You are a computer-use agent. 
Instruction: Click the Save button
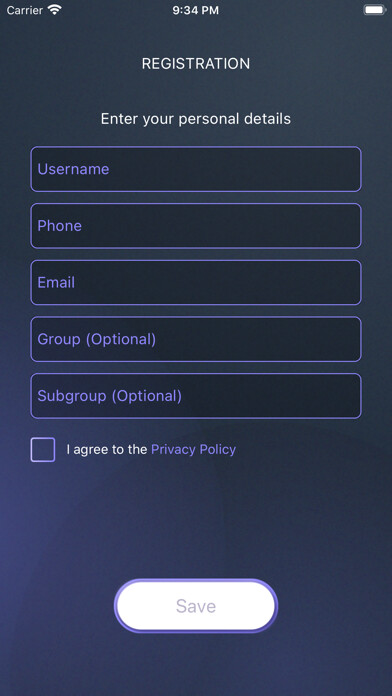pos(196,606)
